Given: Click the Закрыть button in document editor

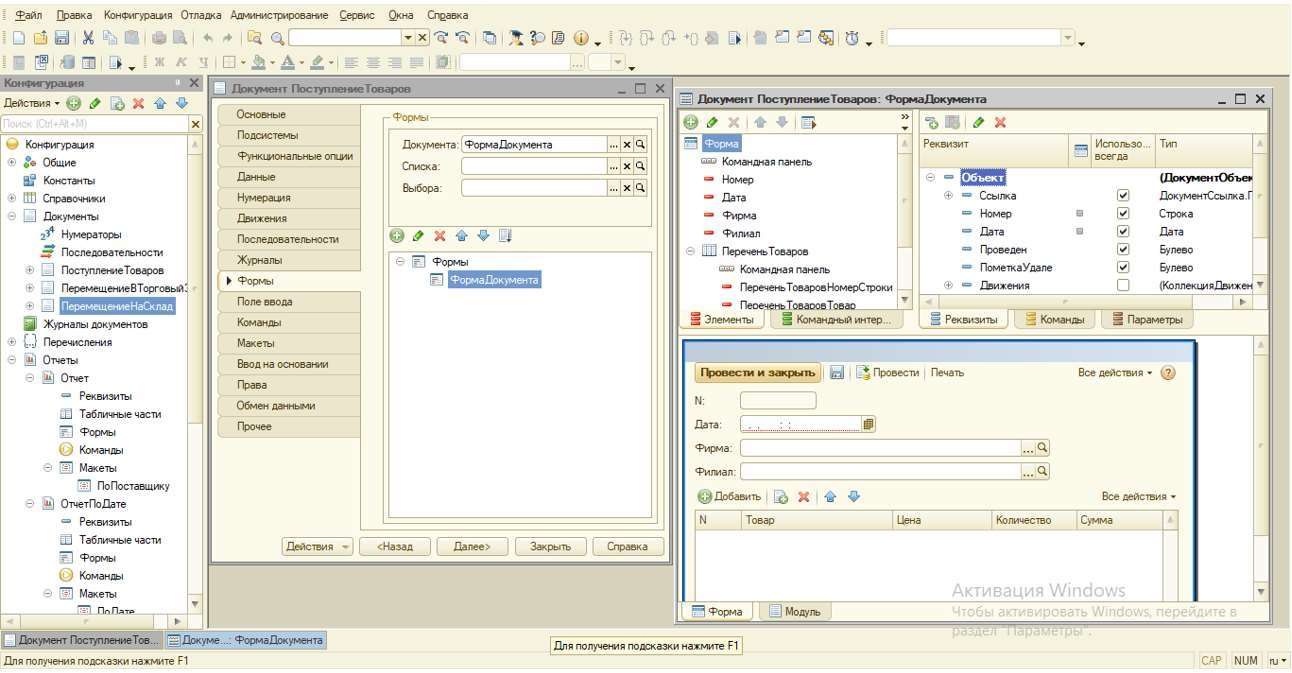Looking at the screenshot, I should 550,547.
